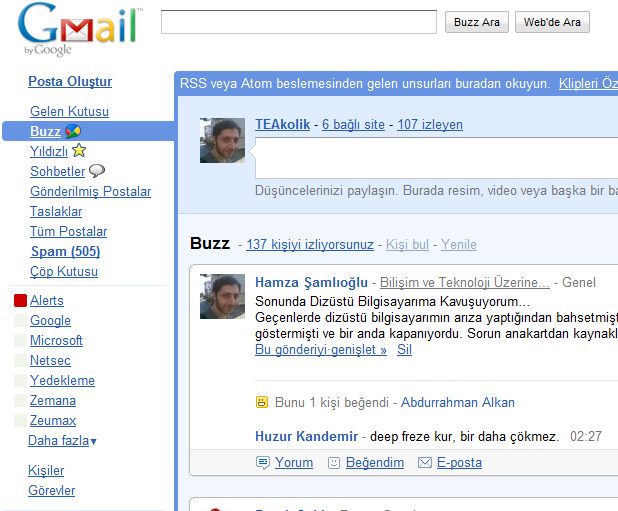Click the Buzz post text box
Image resolution: width=618 pixels, height=511 pixels.
pyautogui.click(x=436, y=158)
